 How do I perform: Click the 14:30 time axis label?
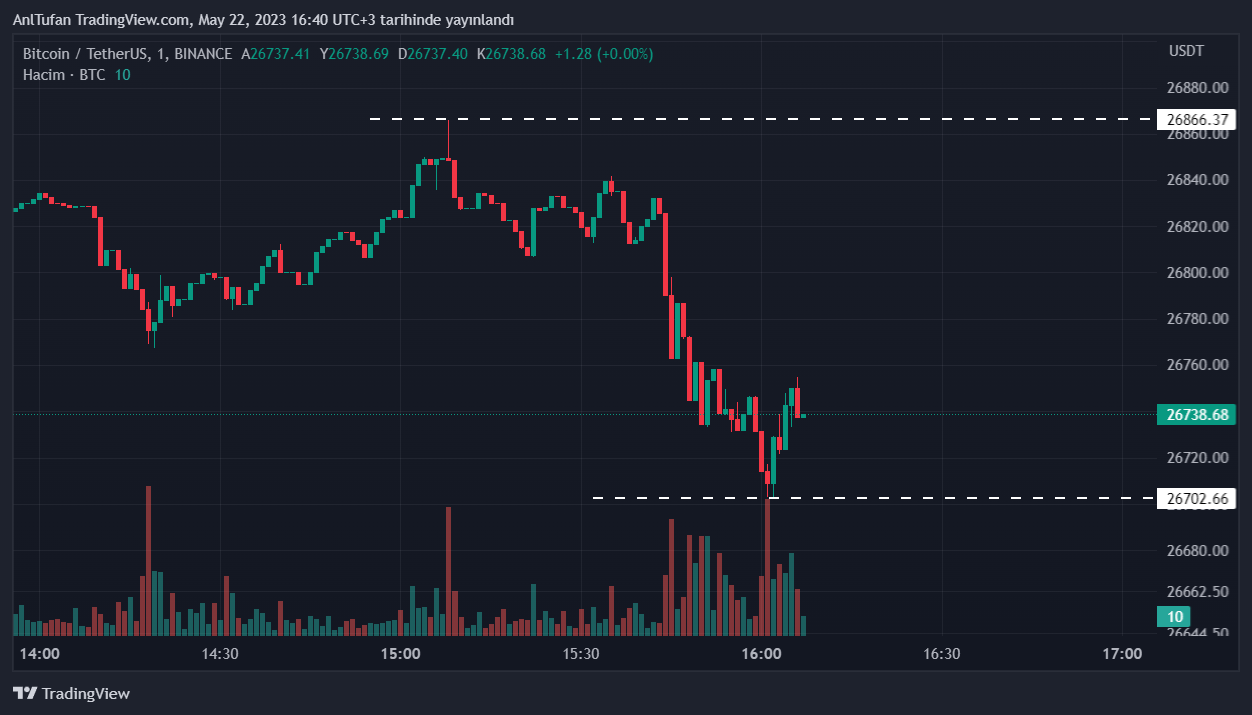[220, 654]
